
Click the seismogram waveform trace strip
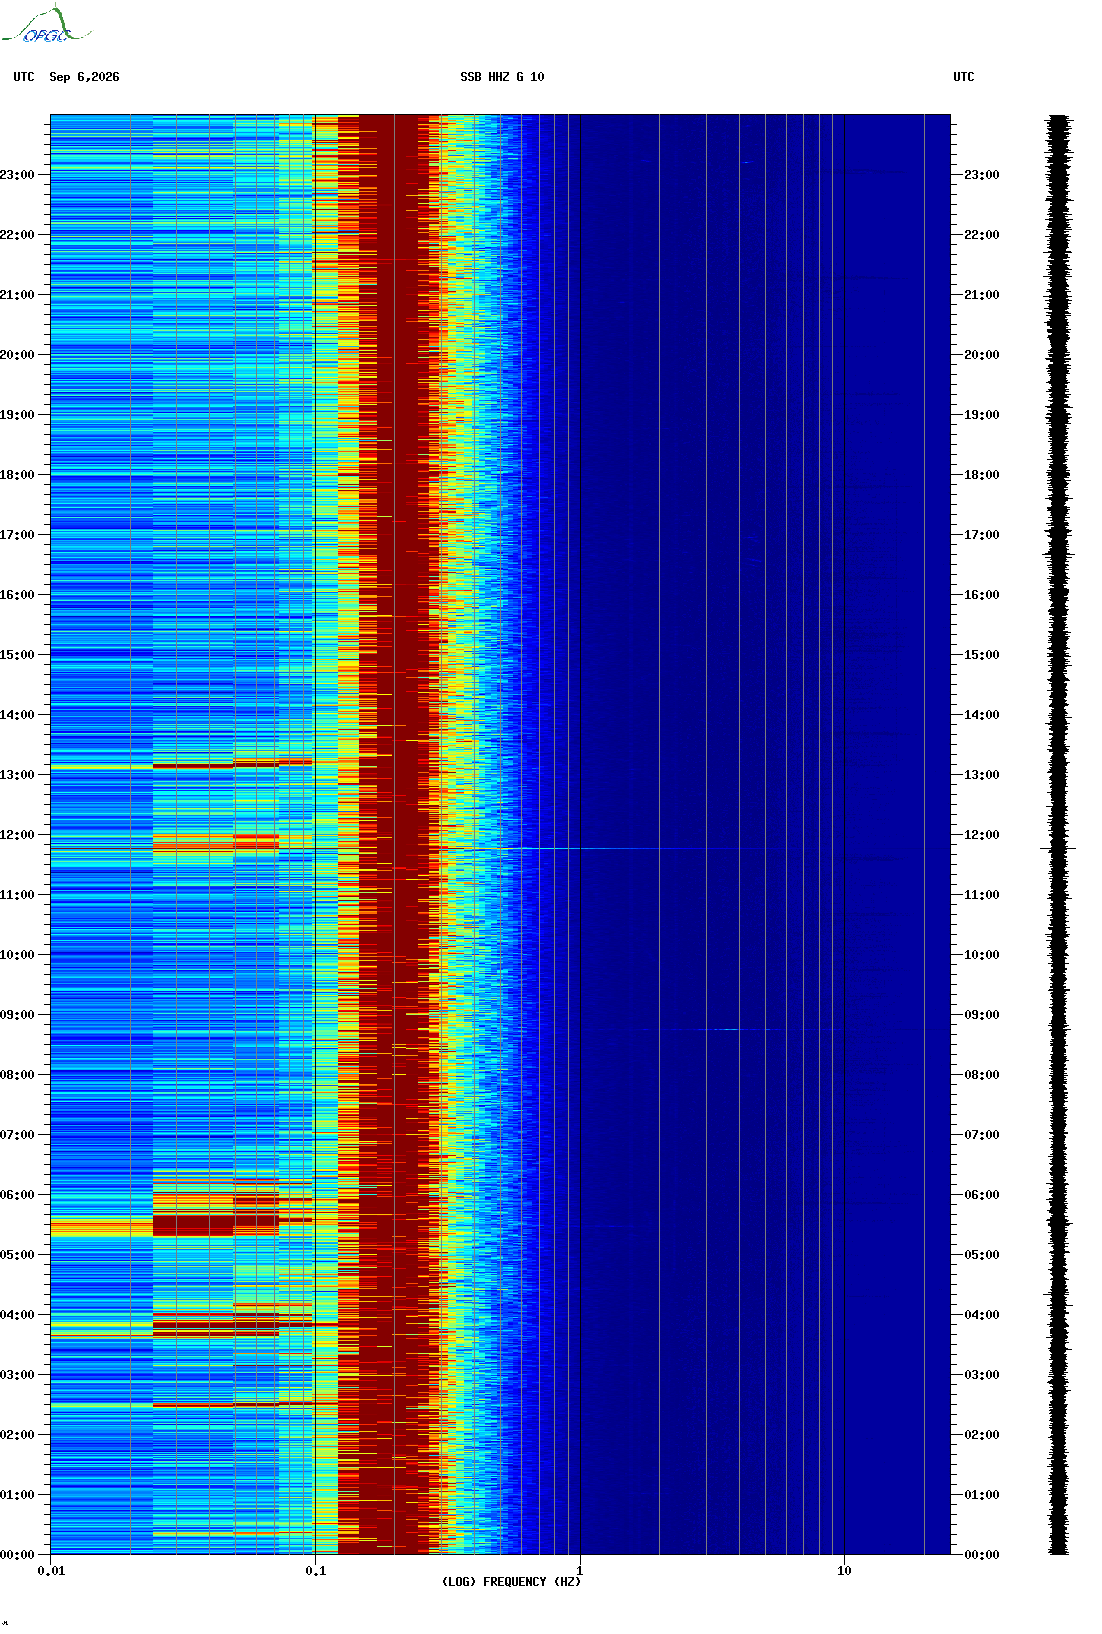[1059, 835]
